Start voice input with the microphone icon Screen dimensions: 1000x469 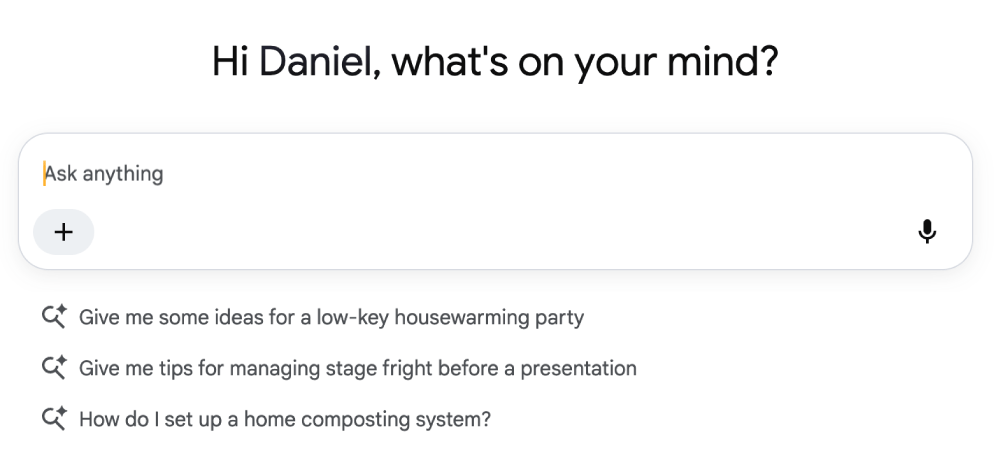click(x=927, y=232)
